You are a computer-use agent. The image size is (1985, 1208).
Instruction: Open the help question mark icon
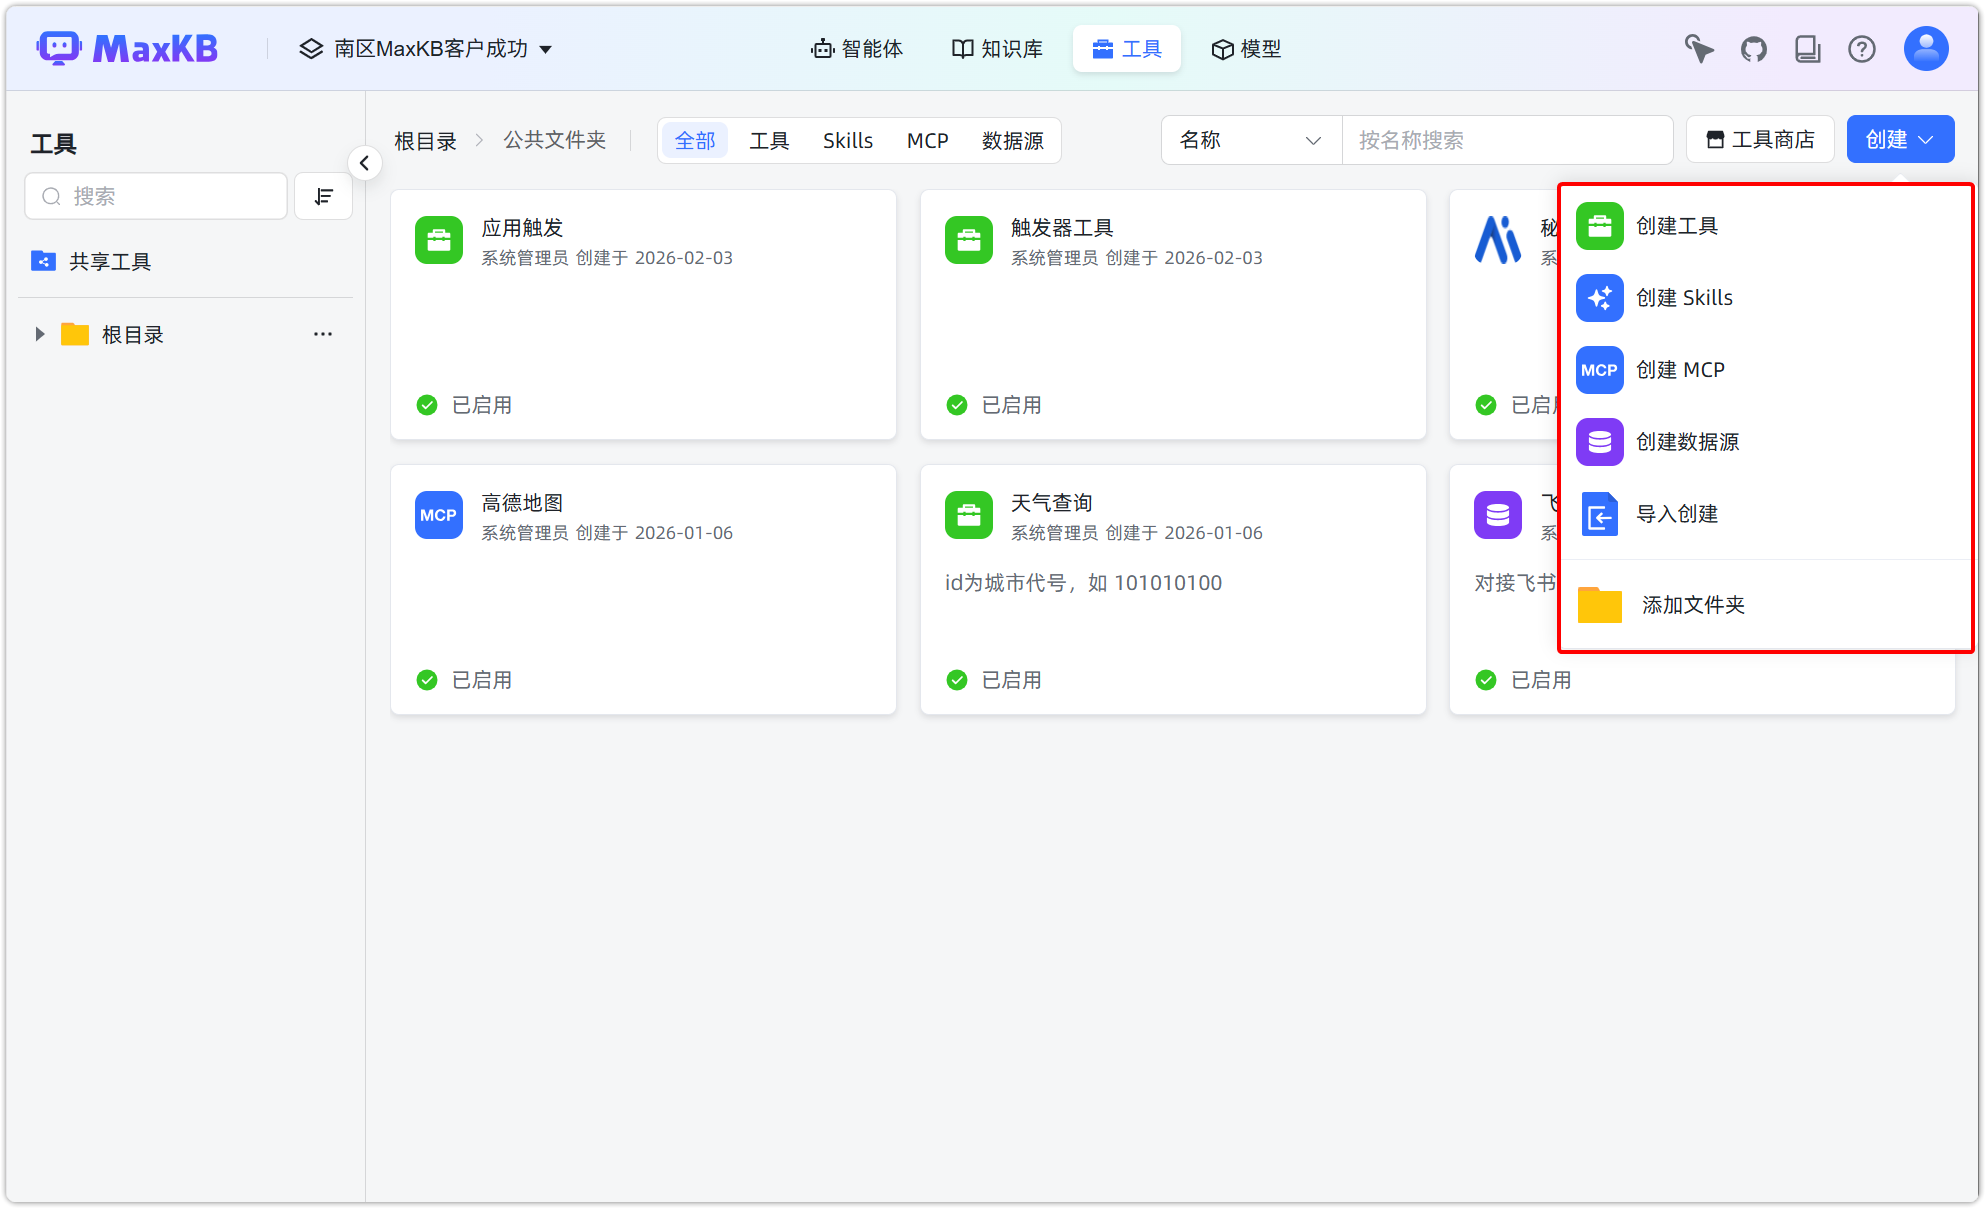point(1862,49)
